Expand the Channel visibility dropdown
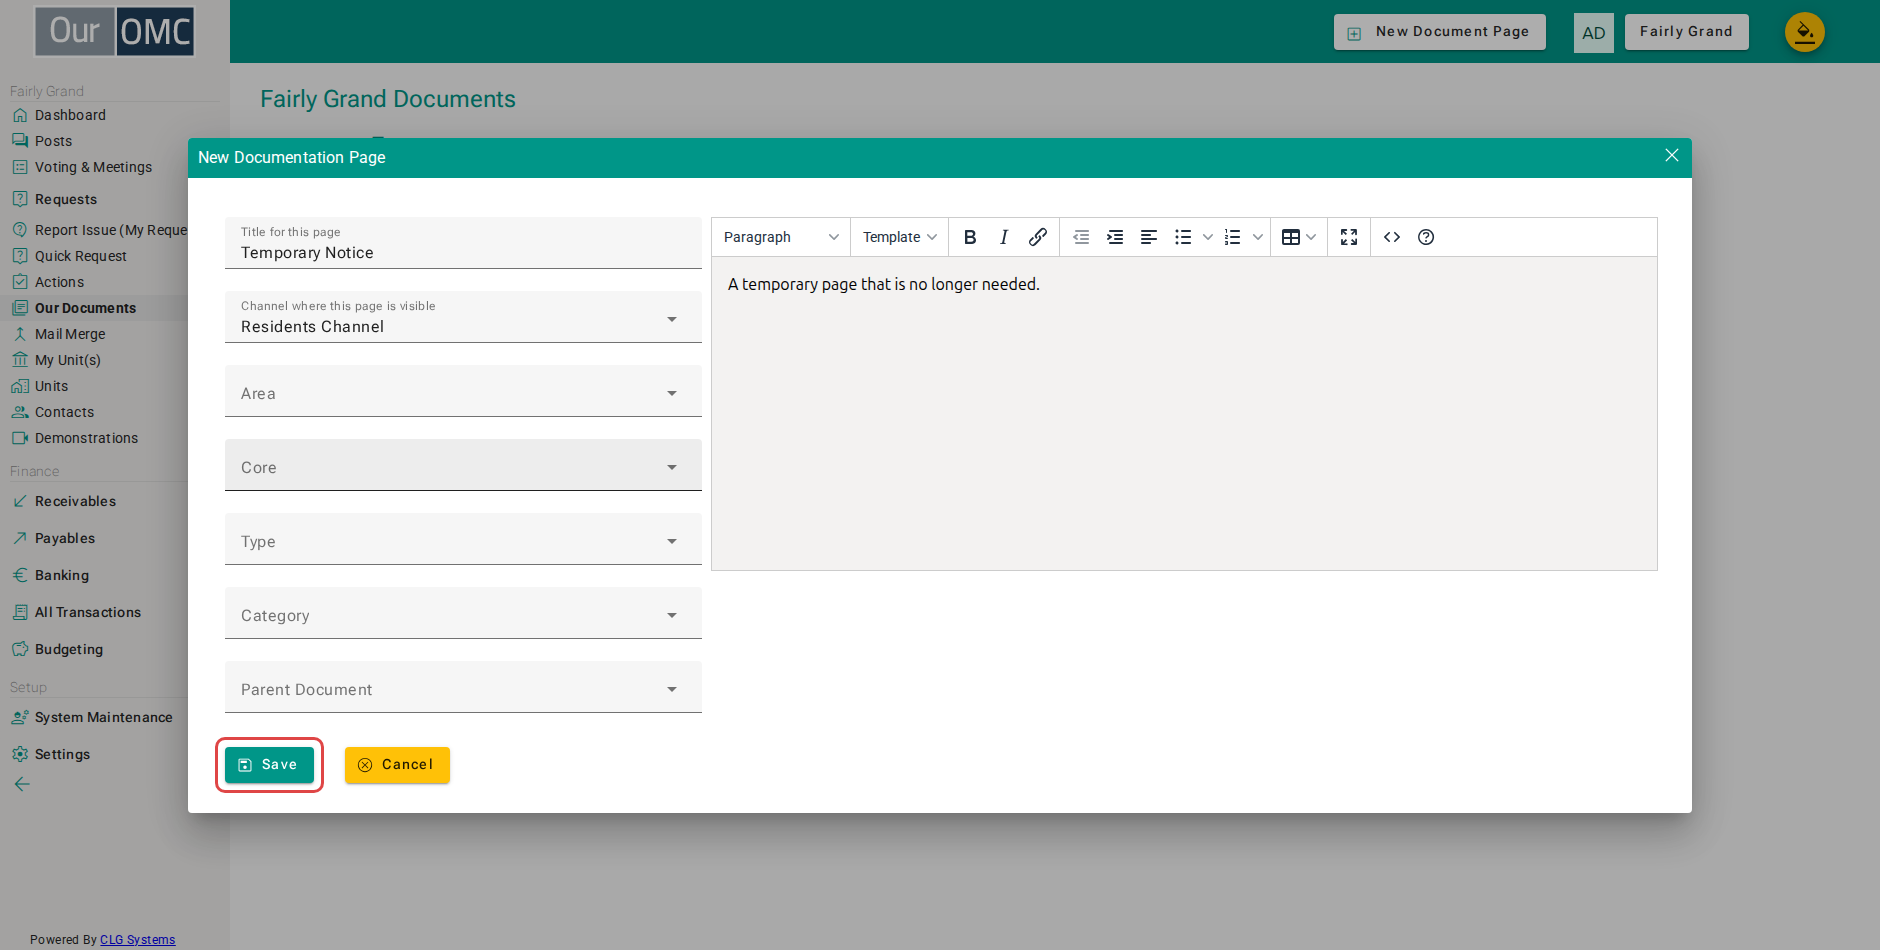 click(463, 317)
